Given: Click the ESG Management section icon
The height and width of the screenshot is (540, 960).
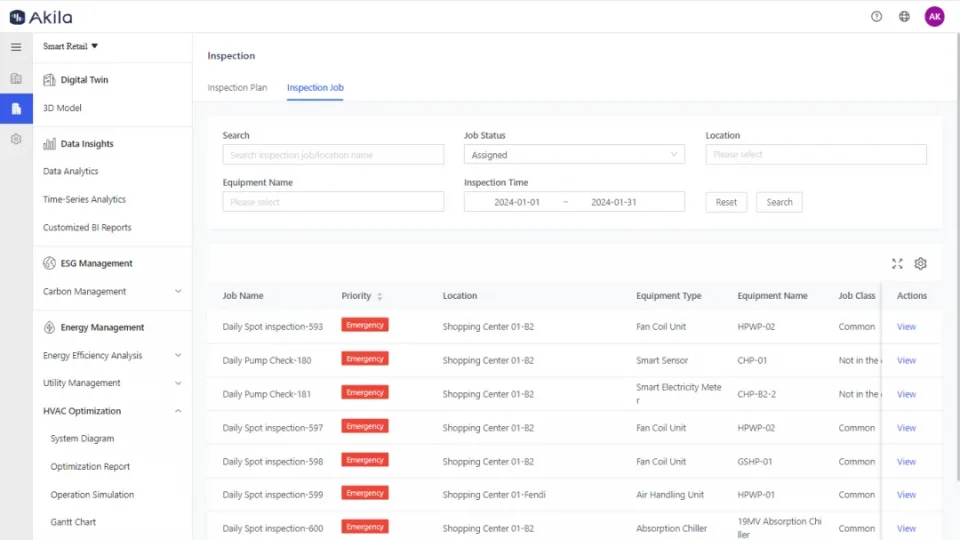Looking at the screenshot, I should point(49,263).
